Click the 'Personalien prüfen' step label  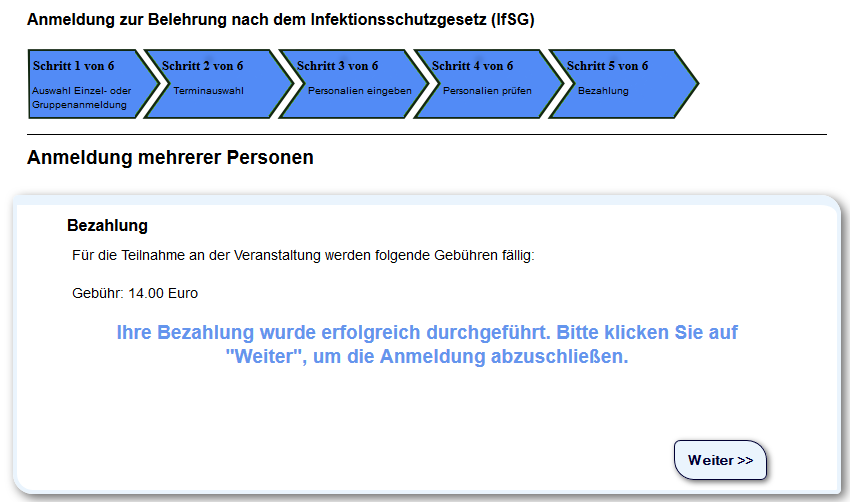click(x=488, y=91)
